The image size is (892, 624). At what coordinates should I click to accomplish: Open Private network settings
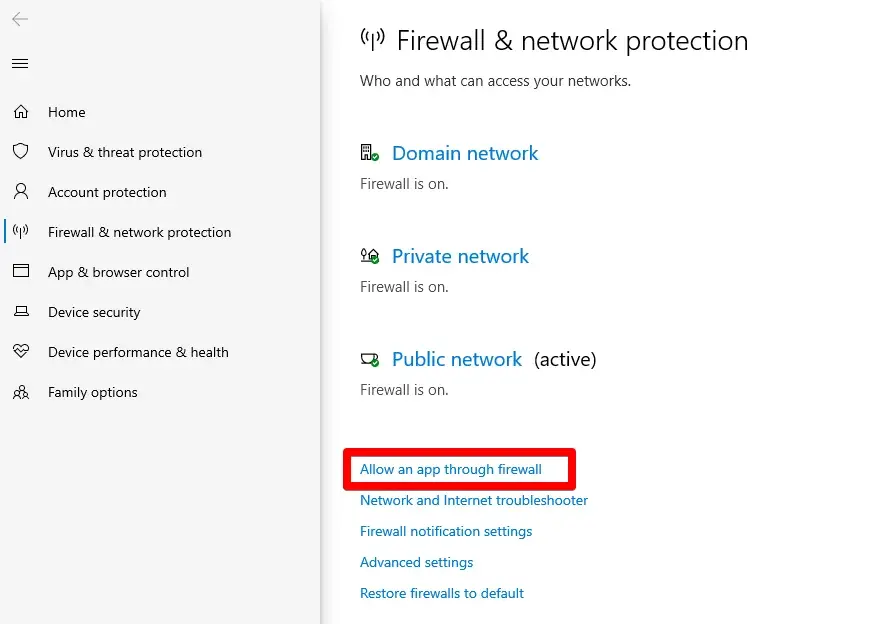460,256
